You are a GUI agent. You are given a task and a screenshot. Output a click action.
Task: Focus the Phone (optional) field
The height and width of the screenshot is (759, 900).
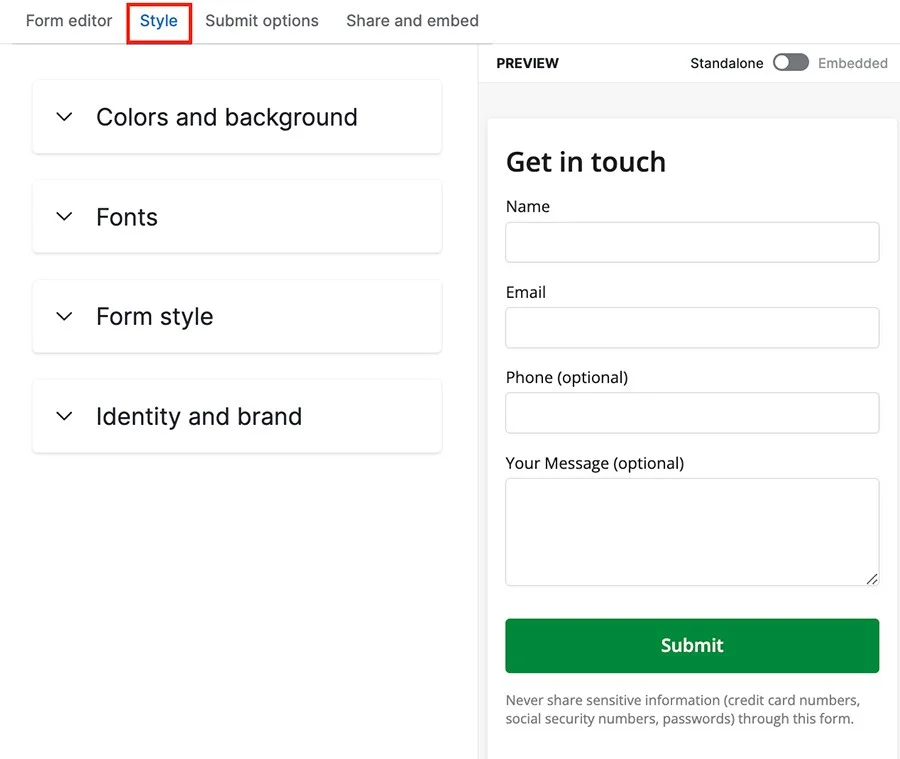pos(692,413)
